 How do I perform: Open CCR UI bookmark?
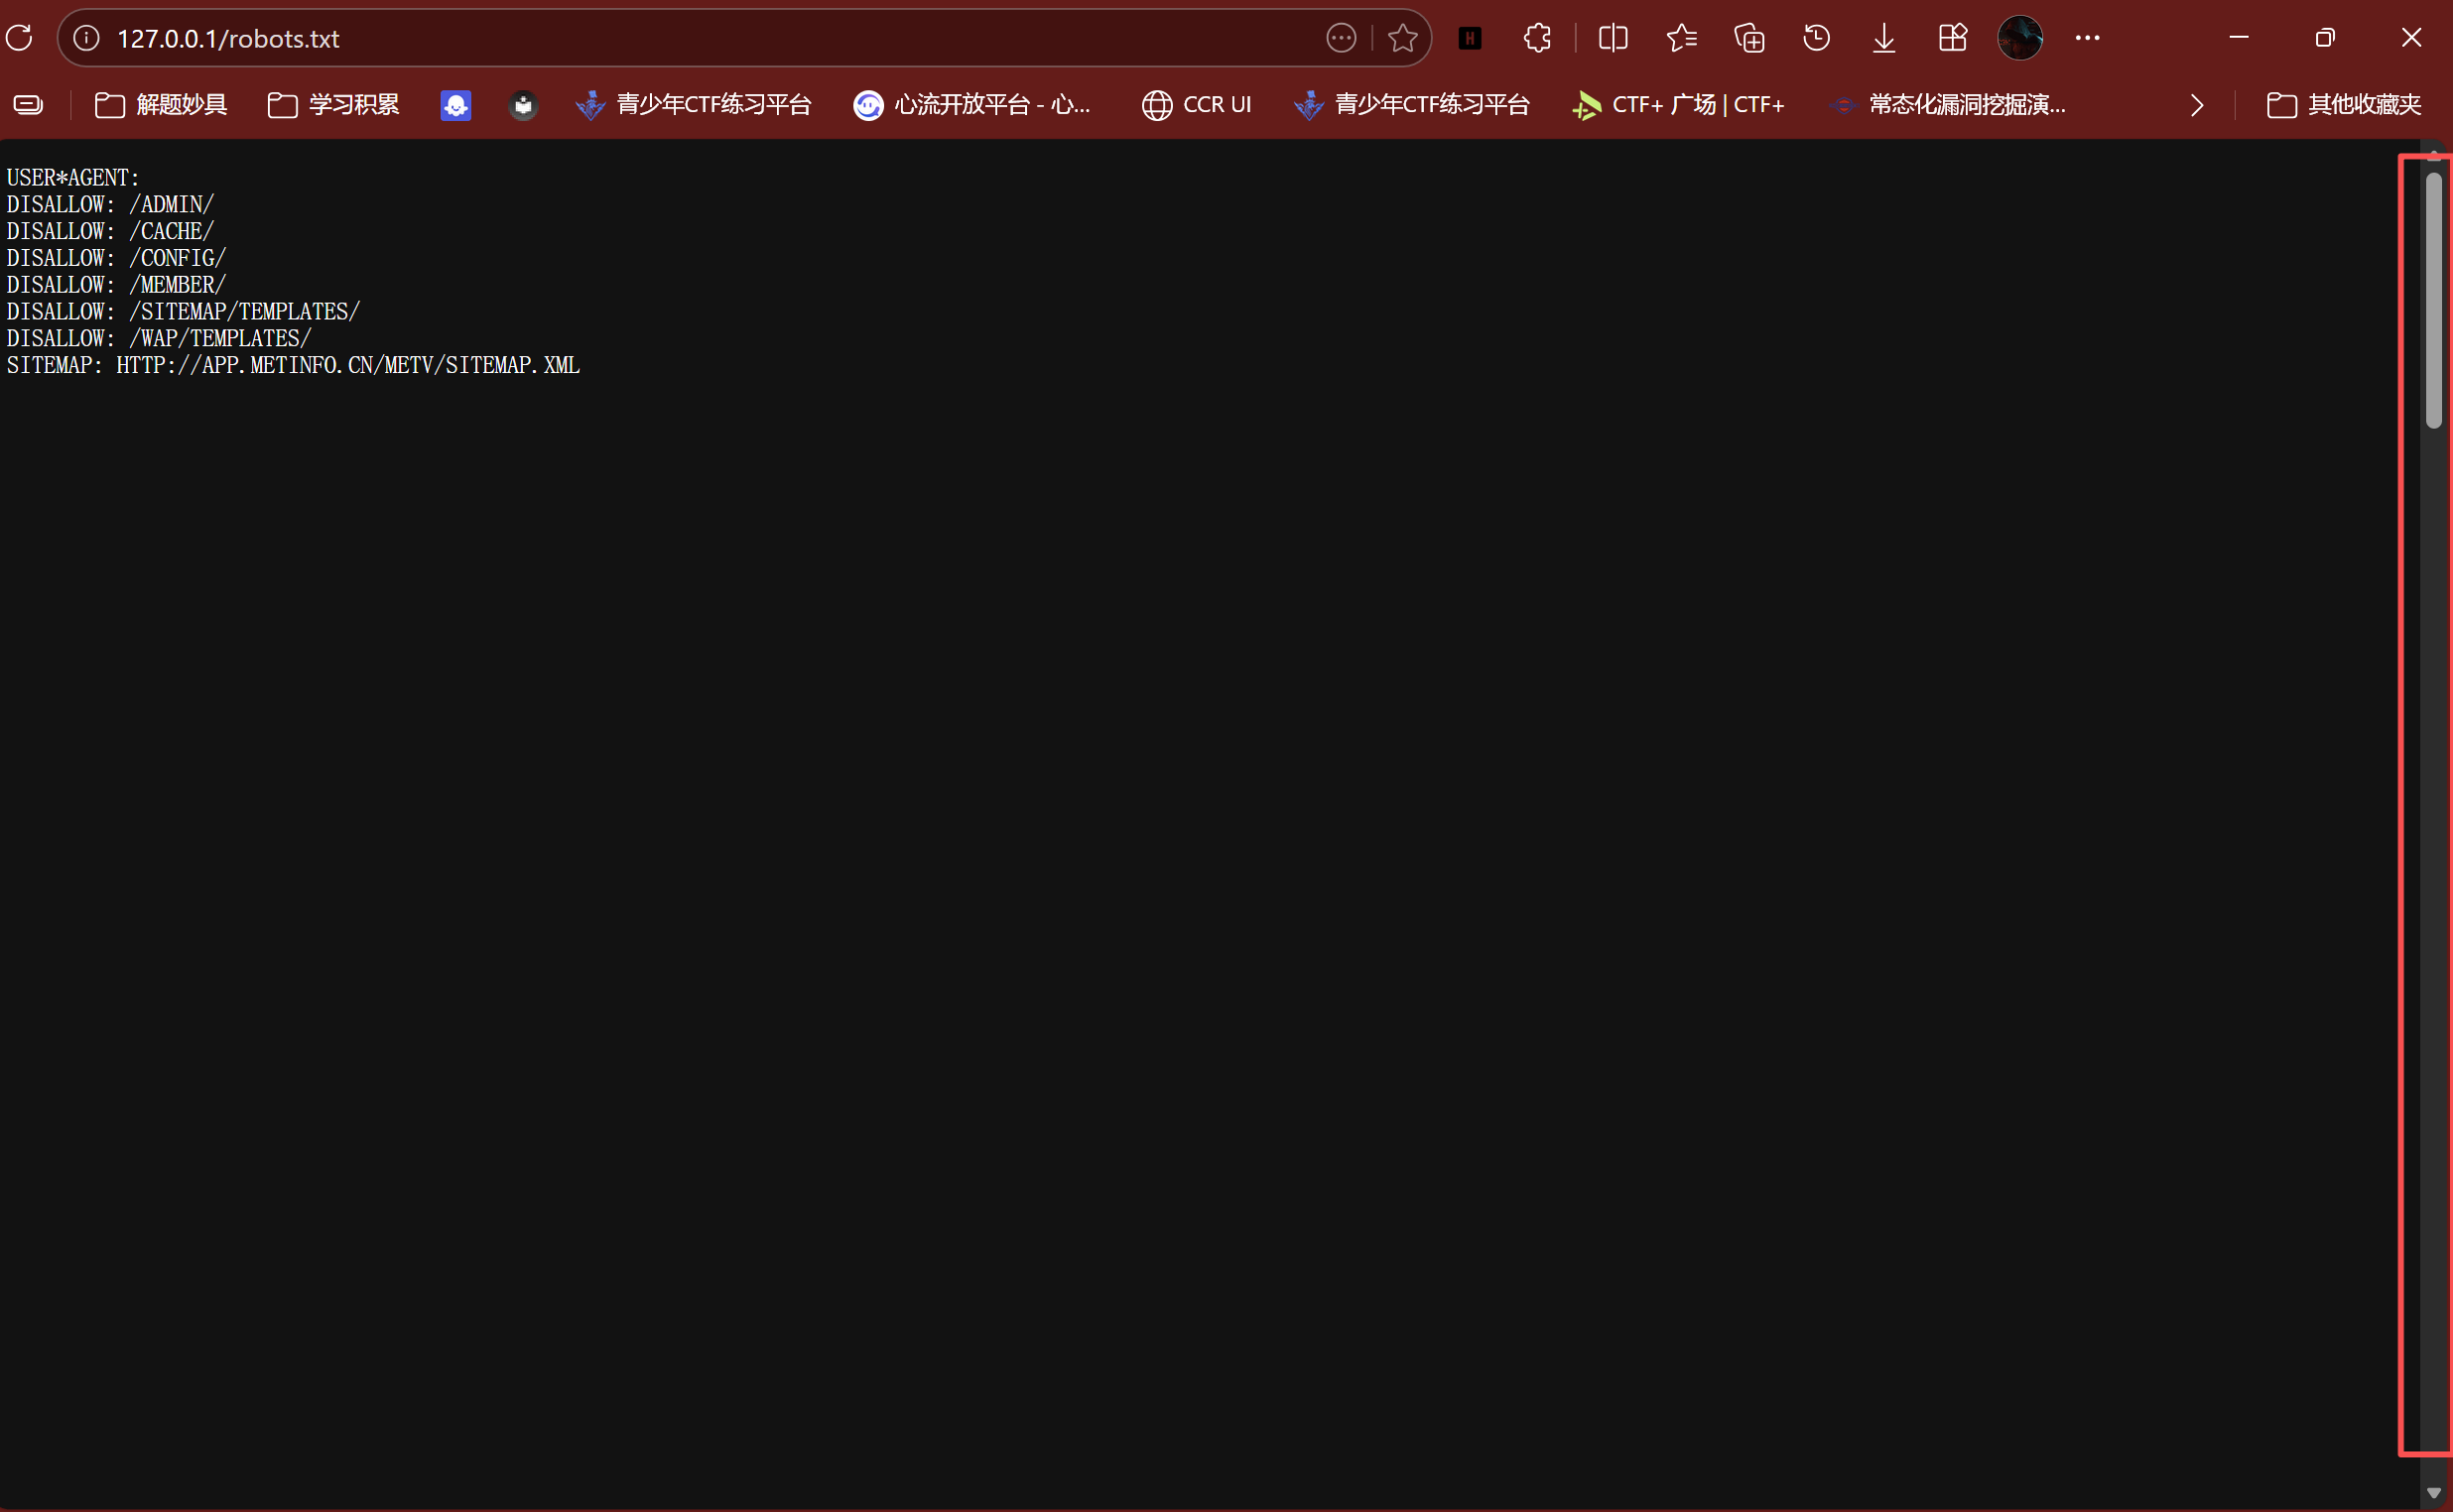(x=1197, y=105)
